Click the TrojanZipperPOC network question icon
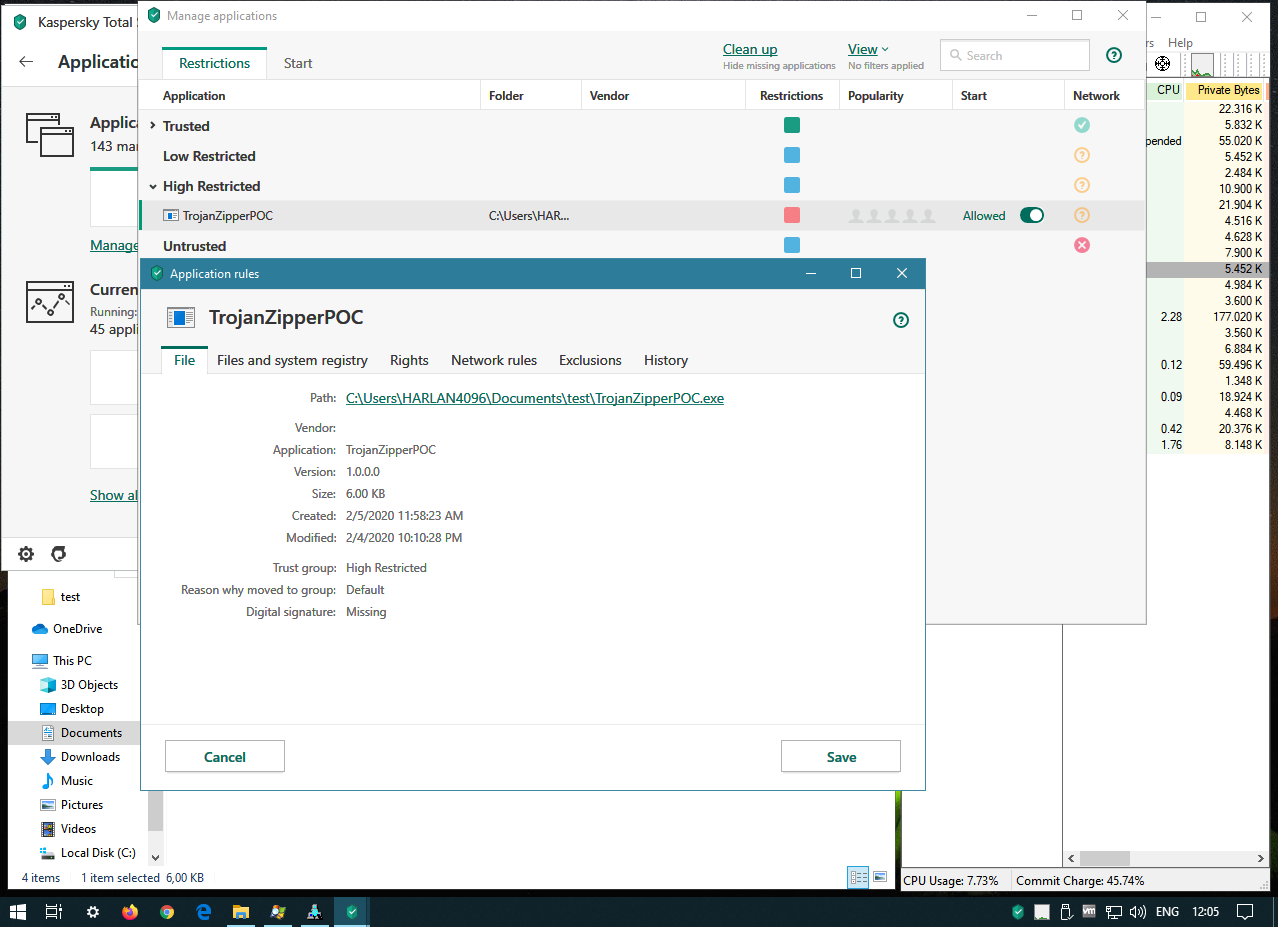 coord(1081,215)
